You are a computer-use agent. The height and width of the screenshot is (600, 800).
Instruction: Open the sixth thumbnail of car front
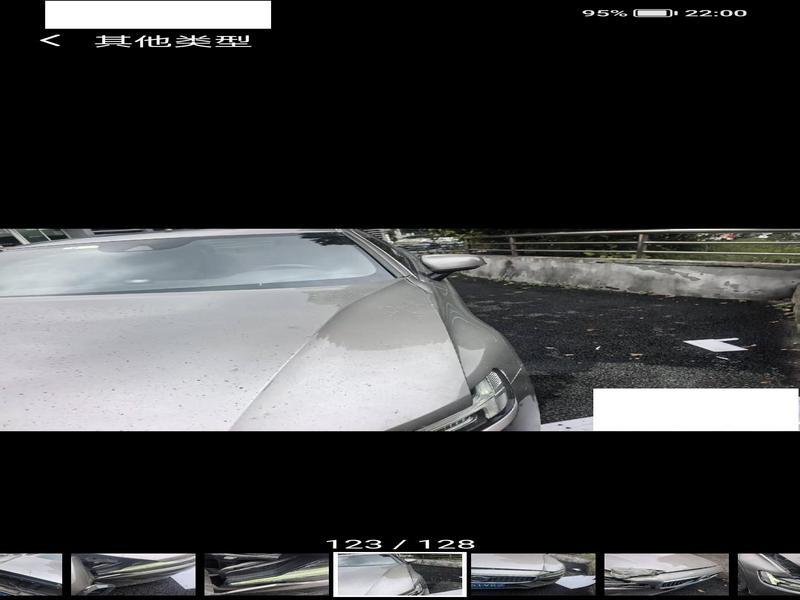[x=666, y=575]
